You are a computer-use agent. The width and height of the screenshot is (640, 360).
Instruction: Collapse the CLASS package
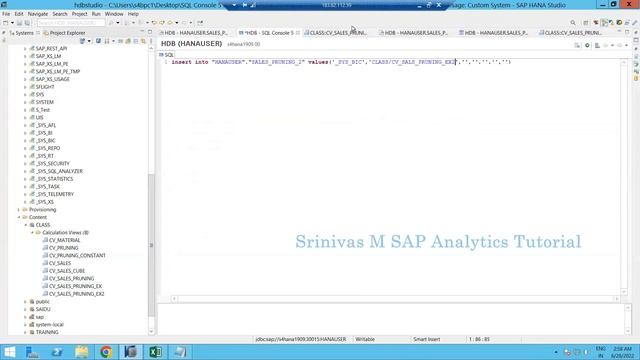[25, 225]
